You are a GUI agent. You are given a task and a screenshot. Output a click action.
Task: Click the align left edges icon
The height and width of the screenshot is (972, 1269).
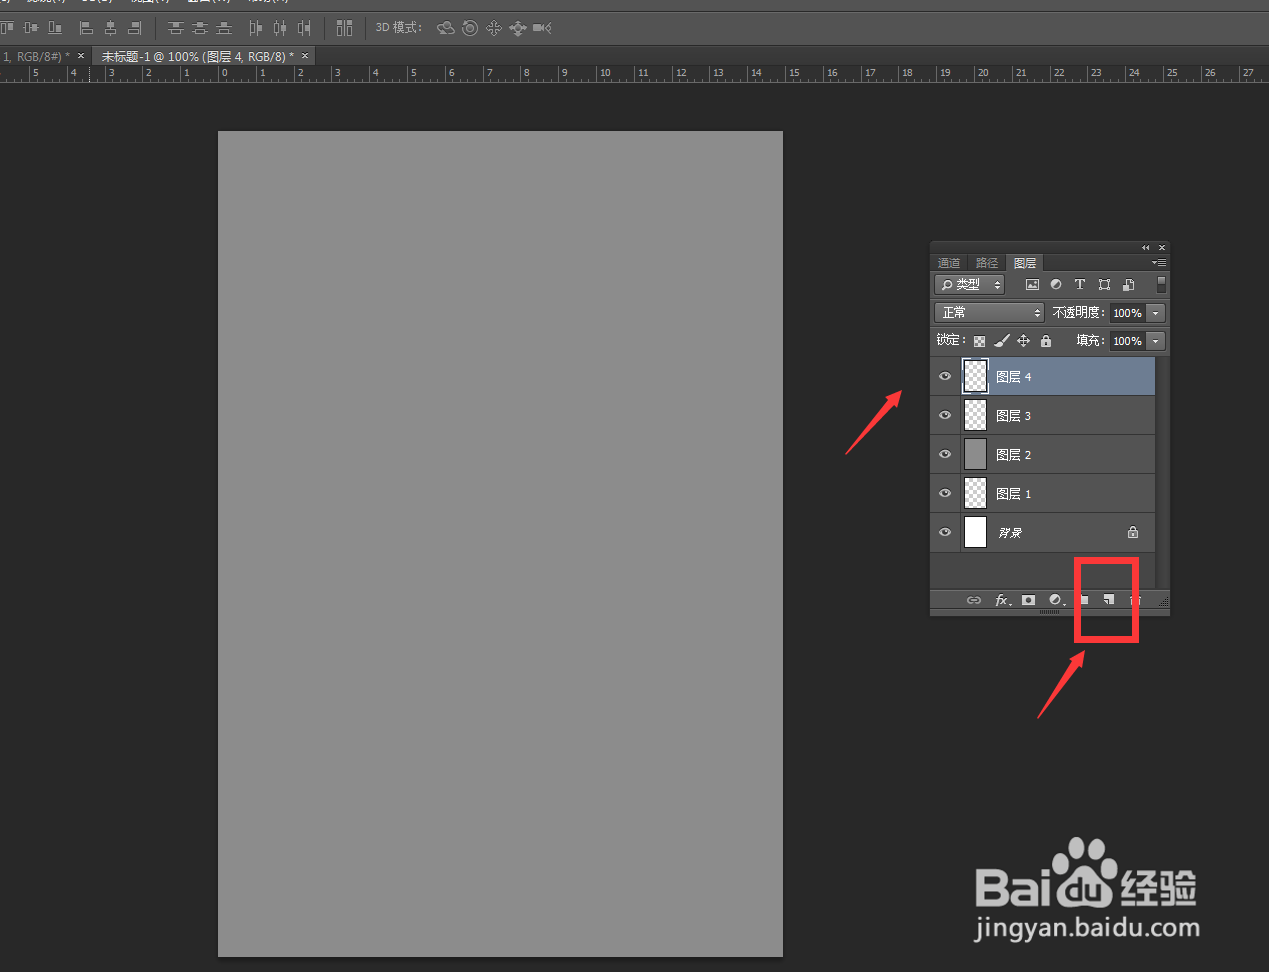(86, 28)
